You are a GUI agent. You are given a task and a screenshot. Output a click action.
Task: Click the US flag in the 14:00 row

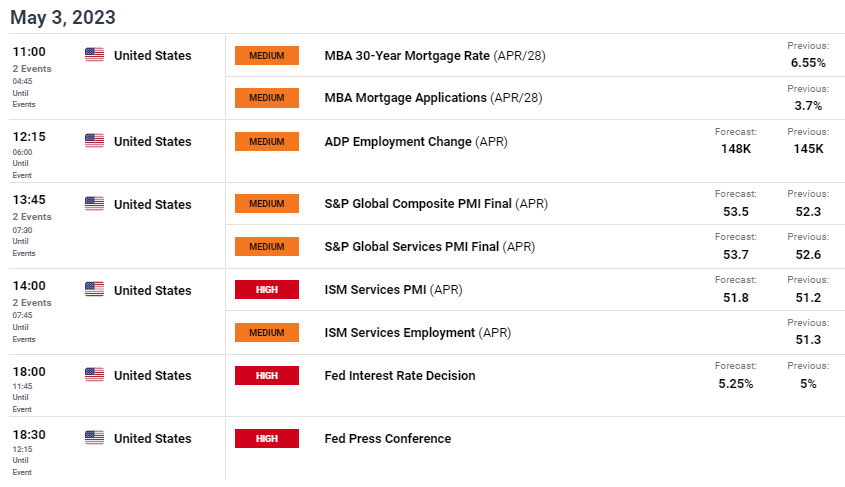94,289
